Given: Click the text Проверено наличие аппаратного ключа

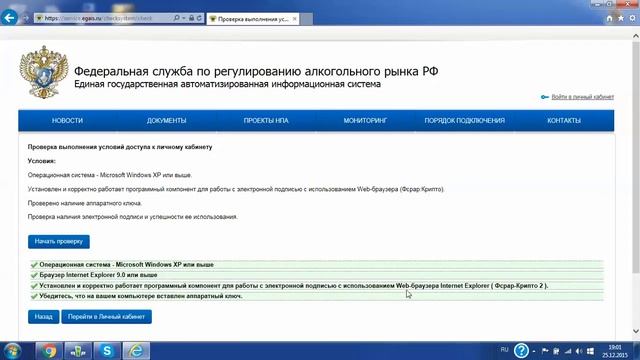Looking at the screenshot, I should pyautogui.click(x=85, y=203).
